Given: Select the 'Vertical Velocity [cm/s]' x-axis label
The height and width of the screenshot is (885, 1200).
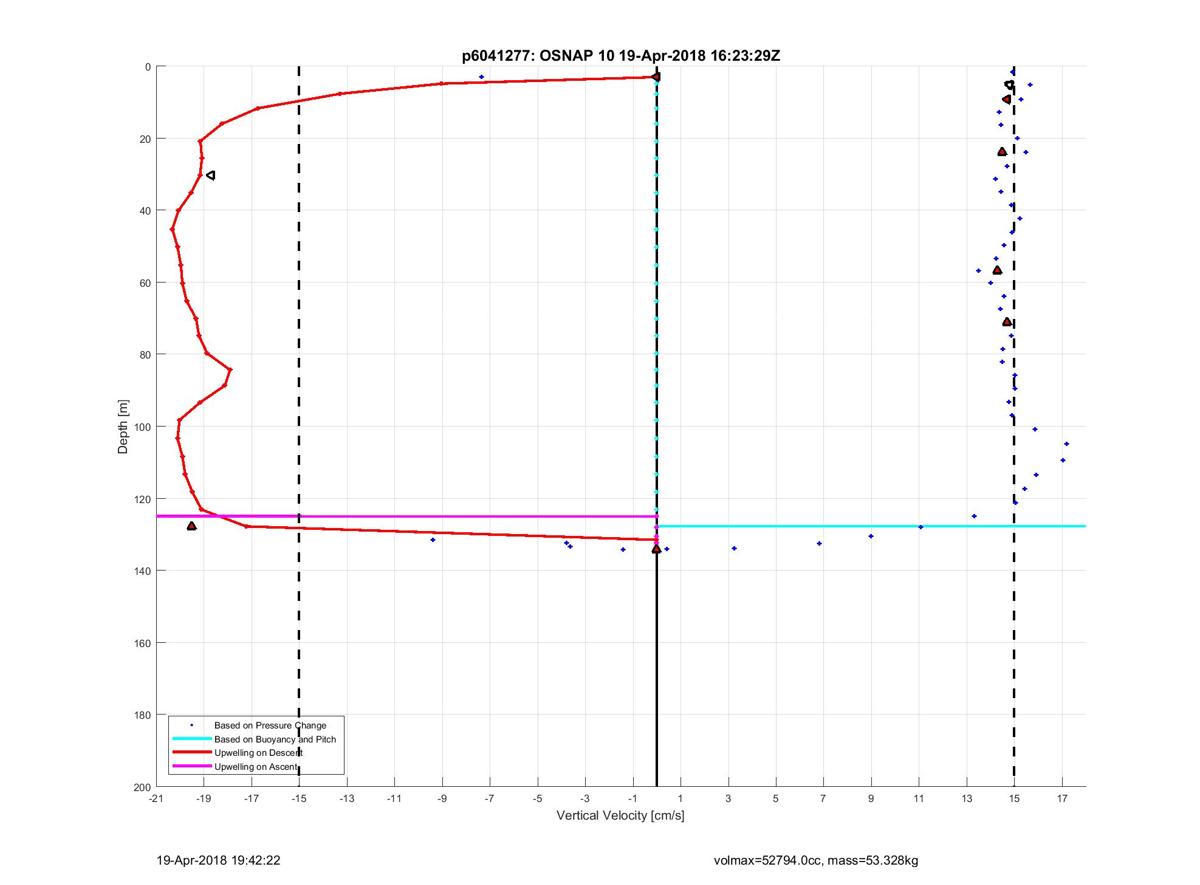Looking at the screenshot, I should tap(620, 816).
